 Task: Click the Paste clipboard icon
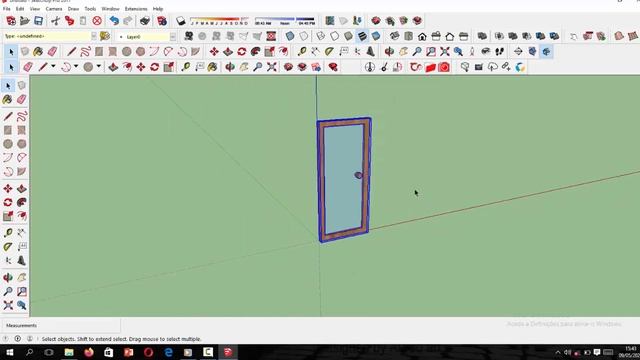click(x=83, y=21)
